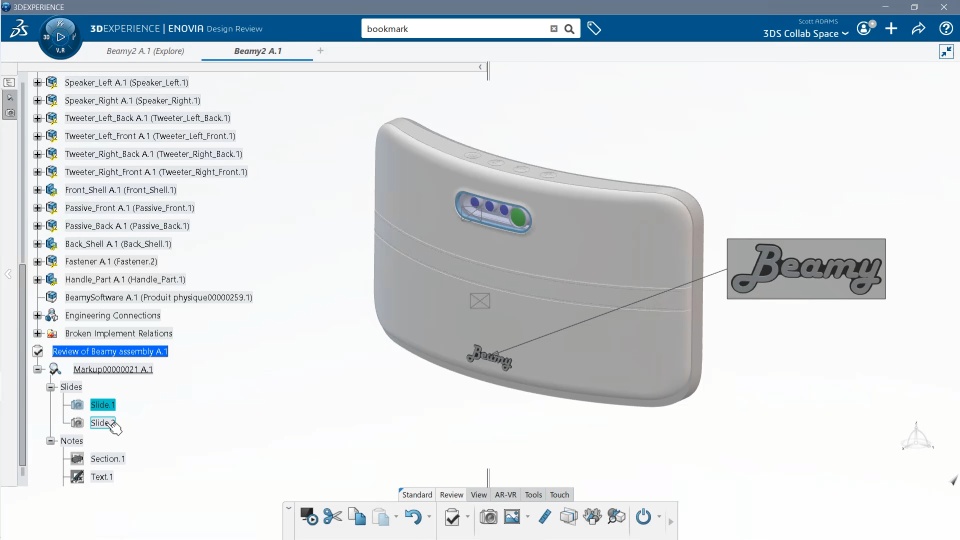The width and height of the screenshot is (960, 540).
Task: Expand the Front_Shell A.1 node
Action: [37, 190]
